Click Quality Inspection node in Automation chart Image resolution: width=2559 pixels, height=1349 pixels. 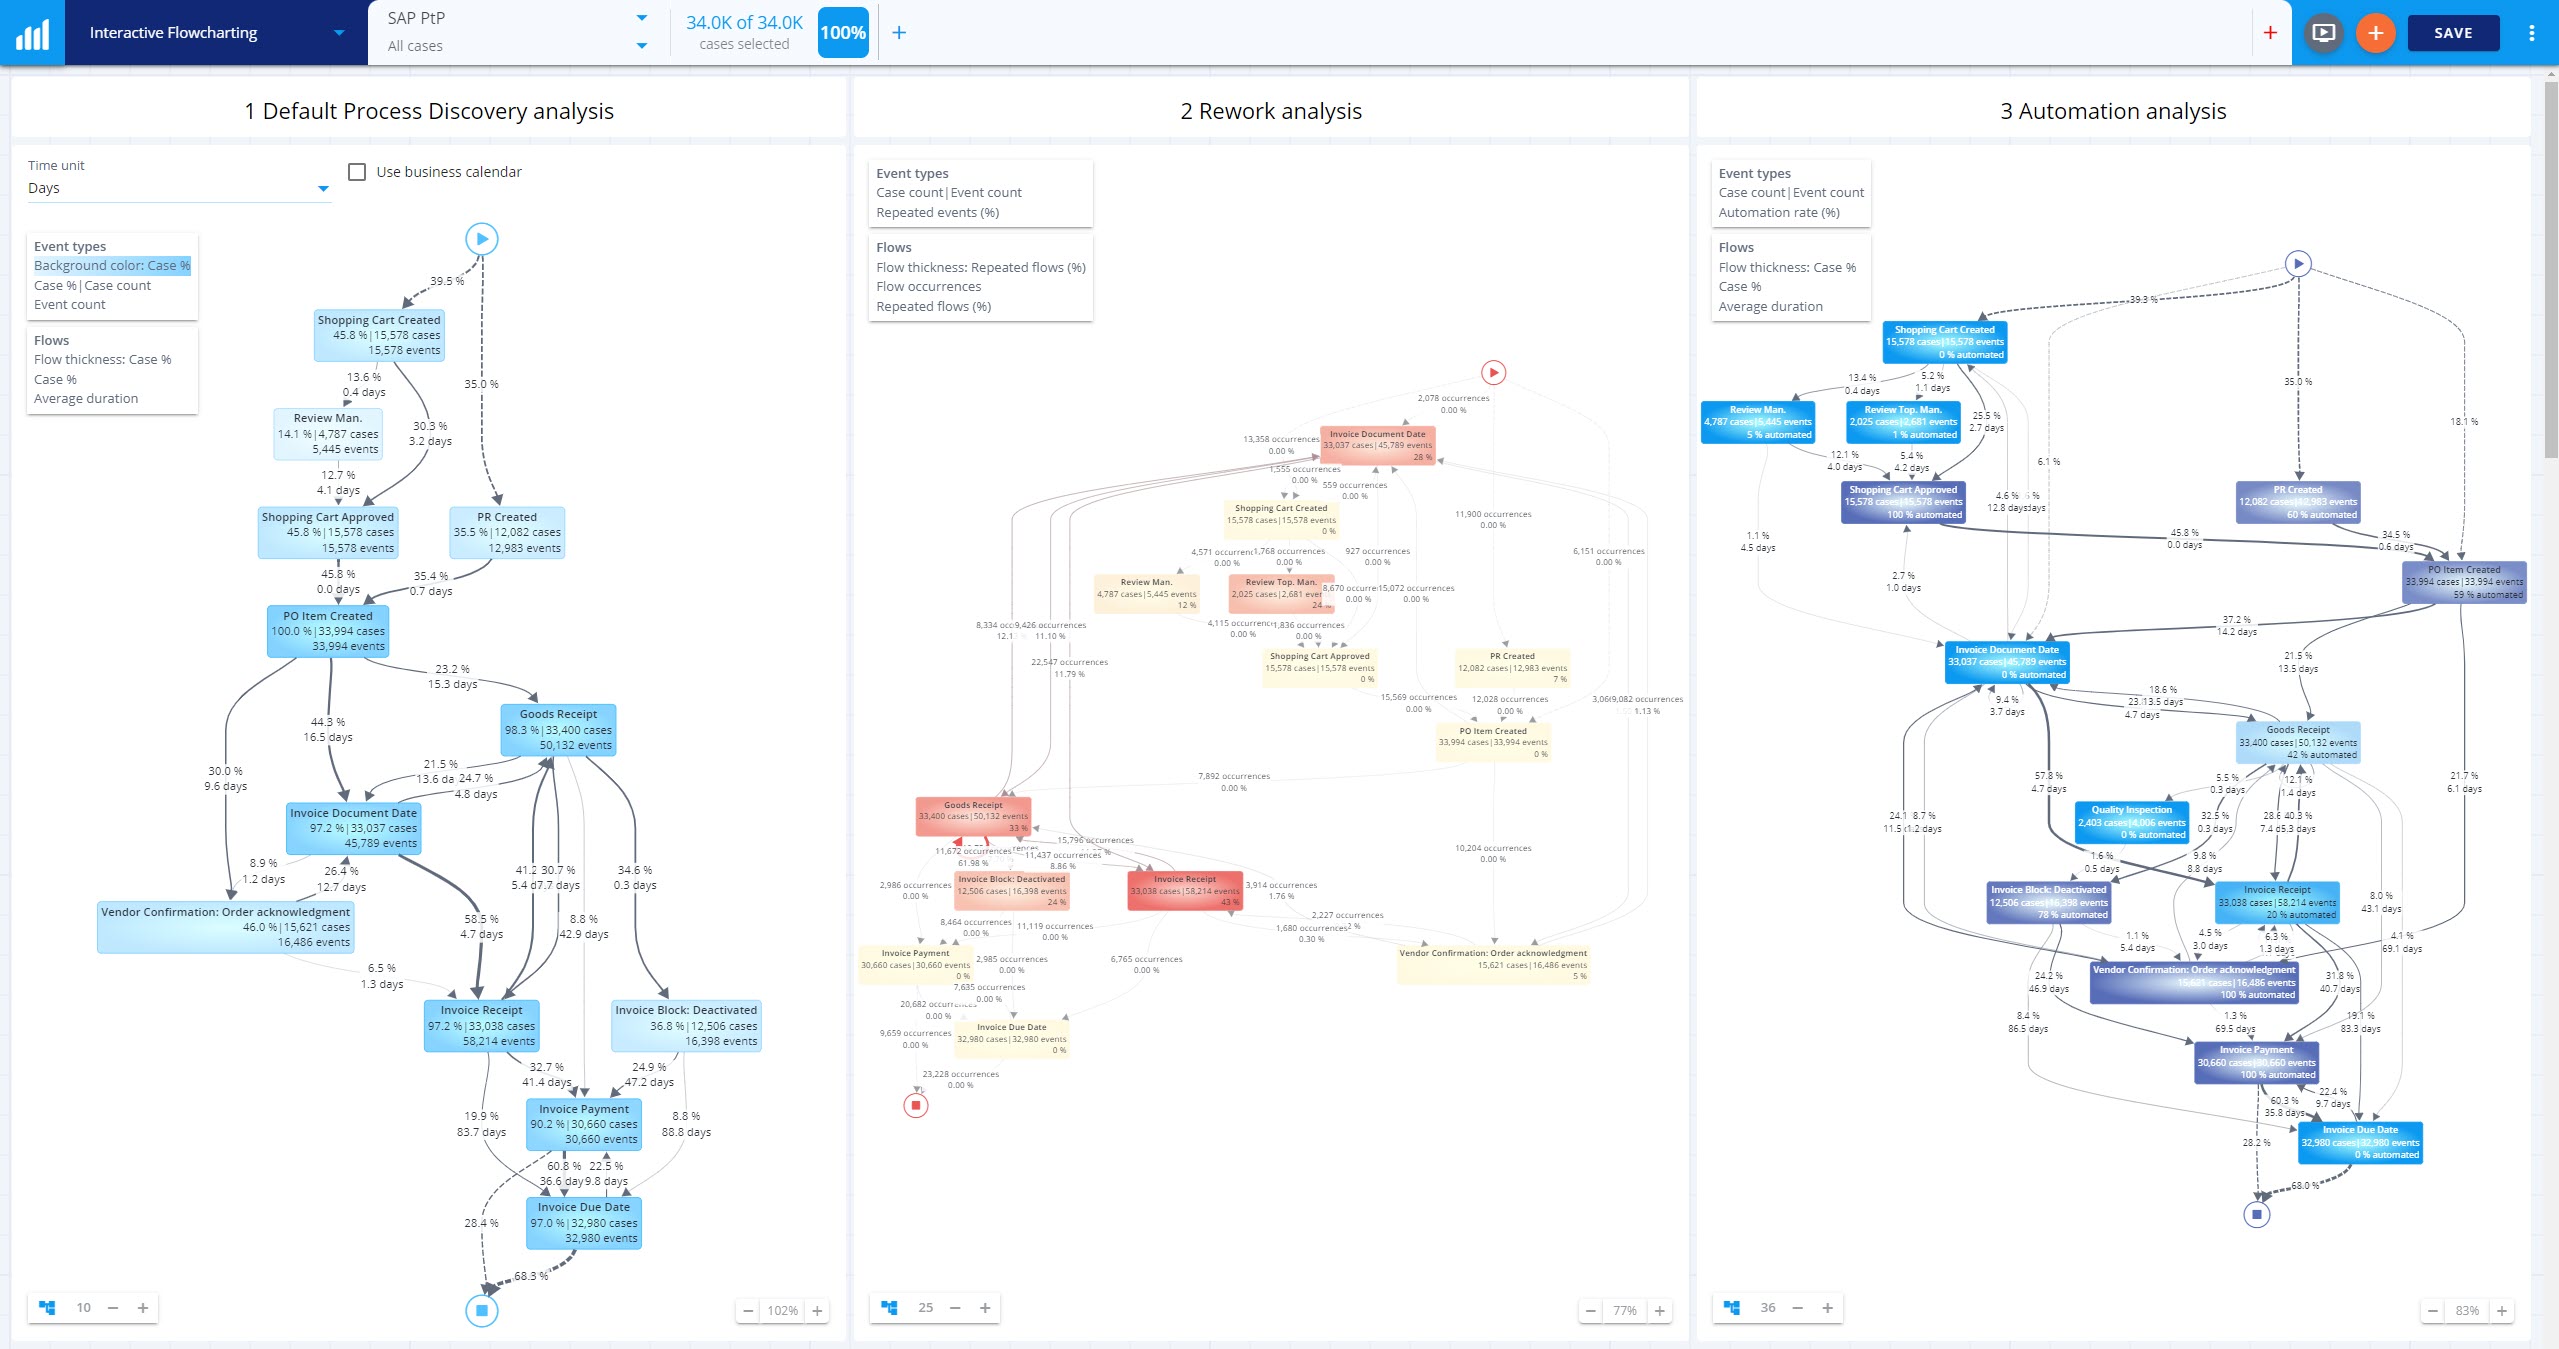pos(2132,822)
